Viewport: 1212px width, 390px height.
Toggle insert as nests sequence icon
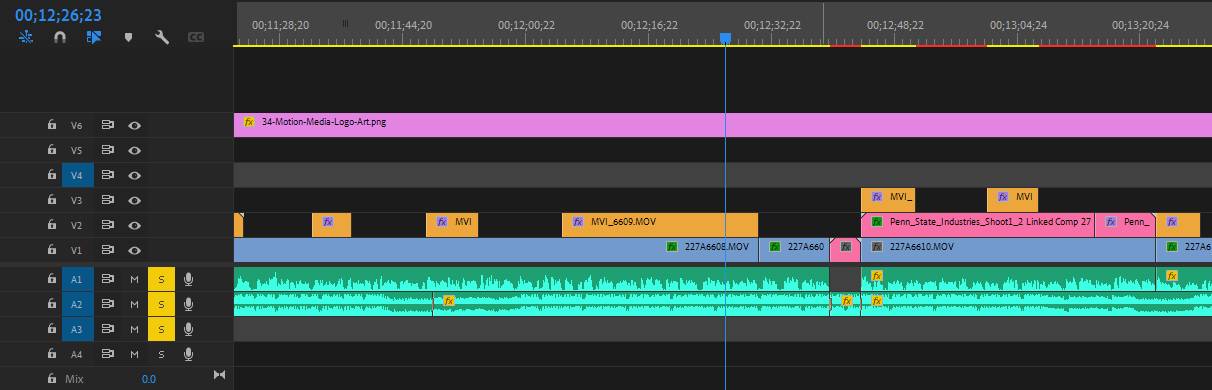tap(26, 37)
